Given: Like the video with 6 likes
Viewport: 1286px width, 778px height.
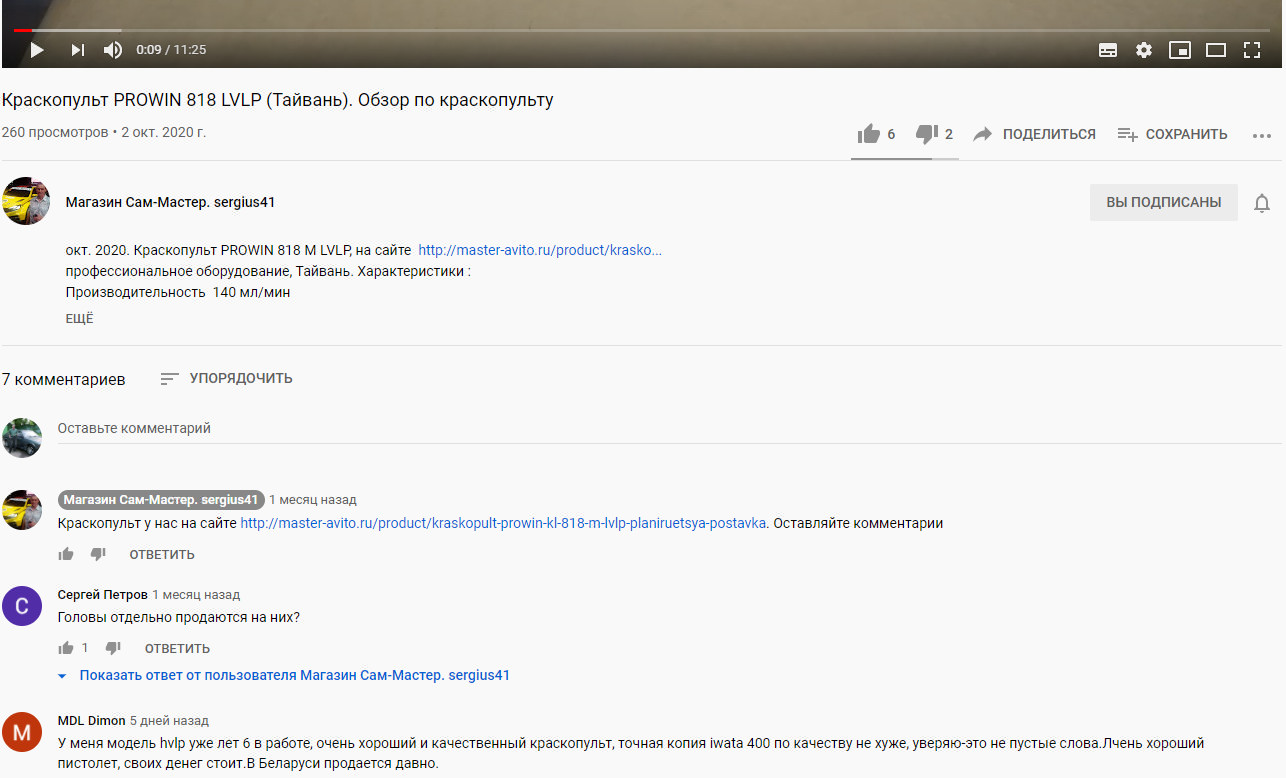Looking at the screenshot, I should [x=876, y=134].
